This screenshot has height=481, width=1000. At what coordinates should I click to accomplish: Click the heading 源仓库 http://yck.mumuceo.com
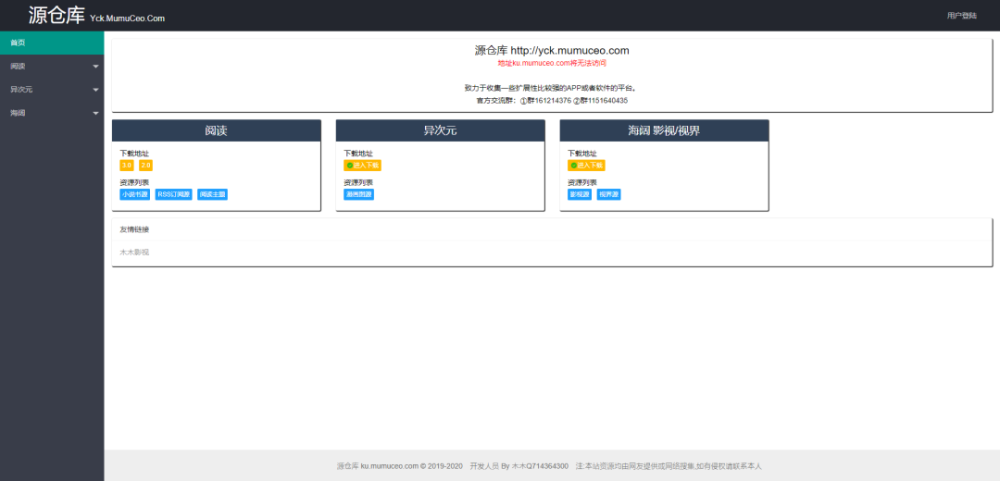click(x=552, y=50)
